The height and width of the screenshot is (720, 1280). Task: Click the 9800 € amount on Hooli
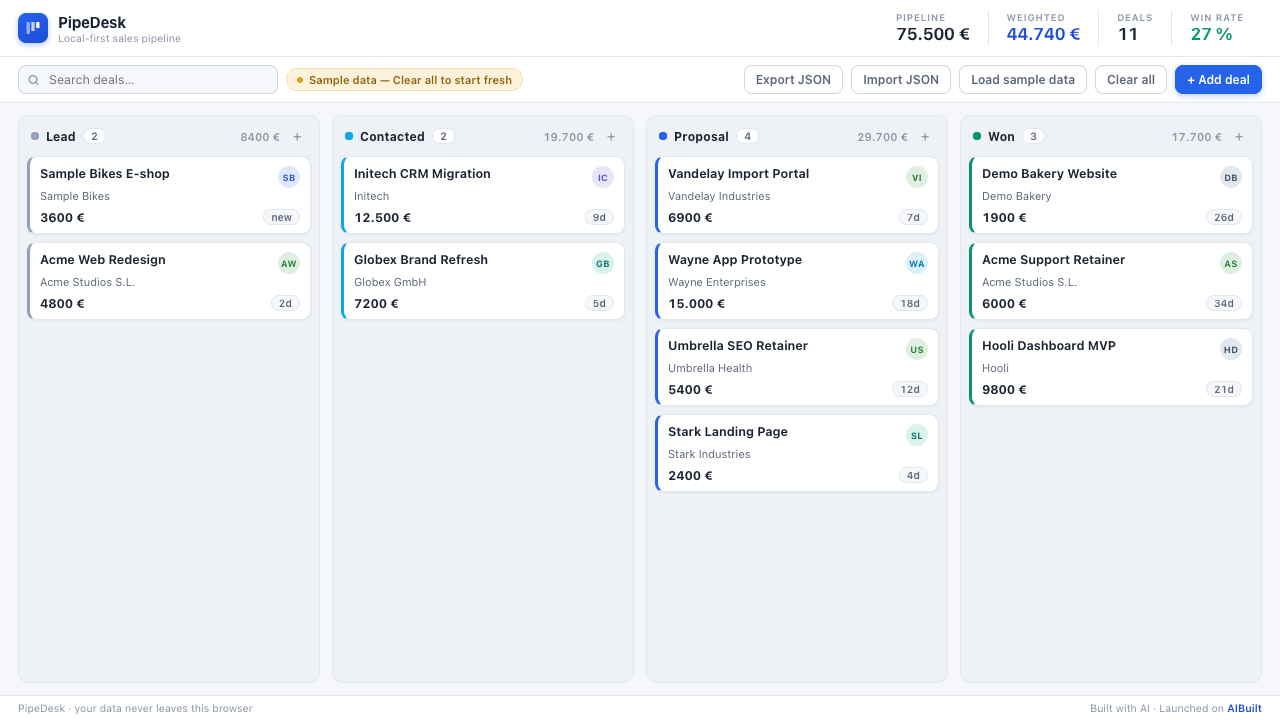1004,389
